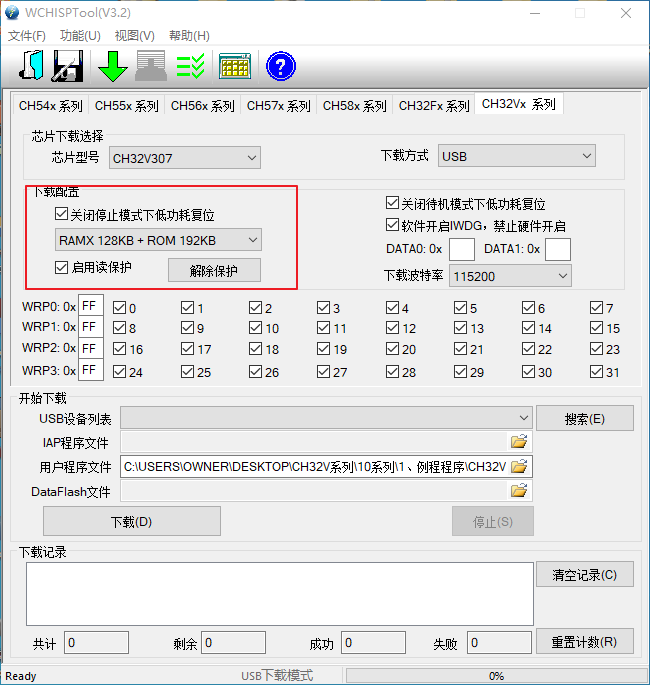
Task: Click the 失败 count field
Action: point(499,642)
